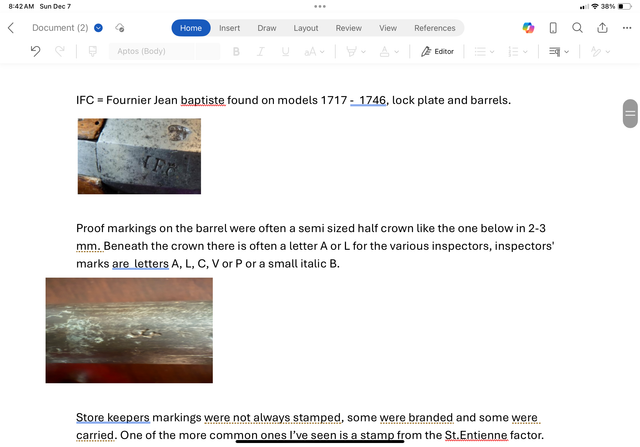Screen dimensions: 640x447
Task: Open the Editor proofing button
Action: point(437,51)
